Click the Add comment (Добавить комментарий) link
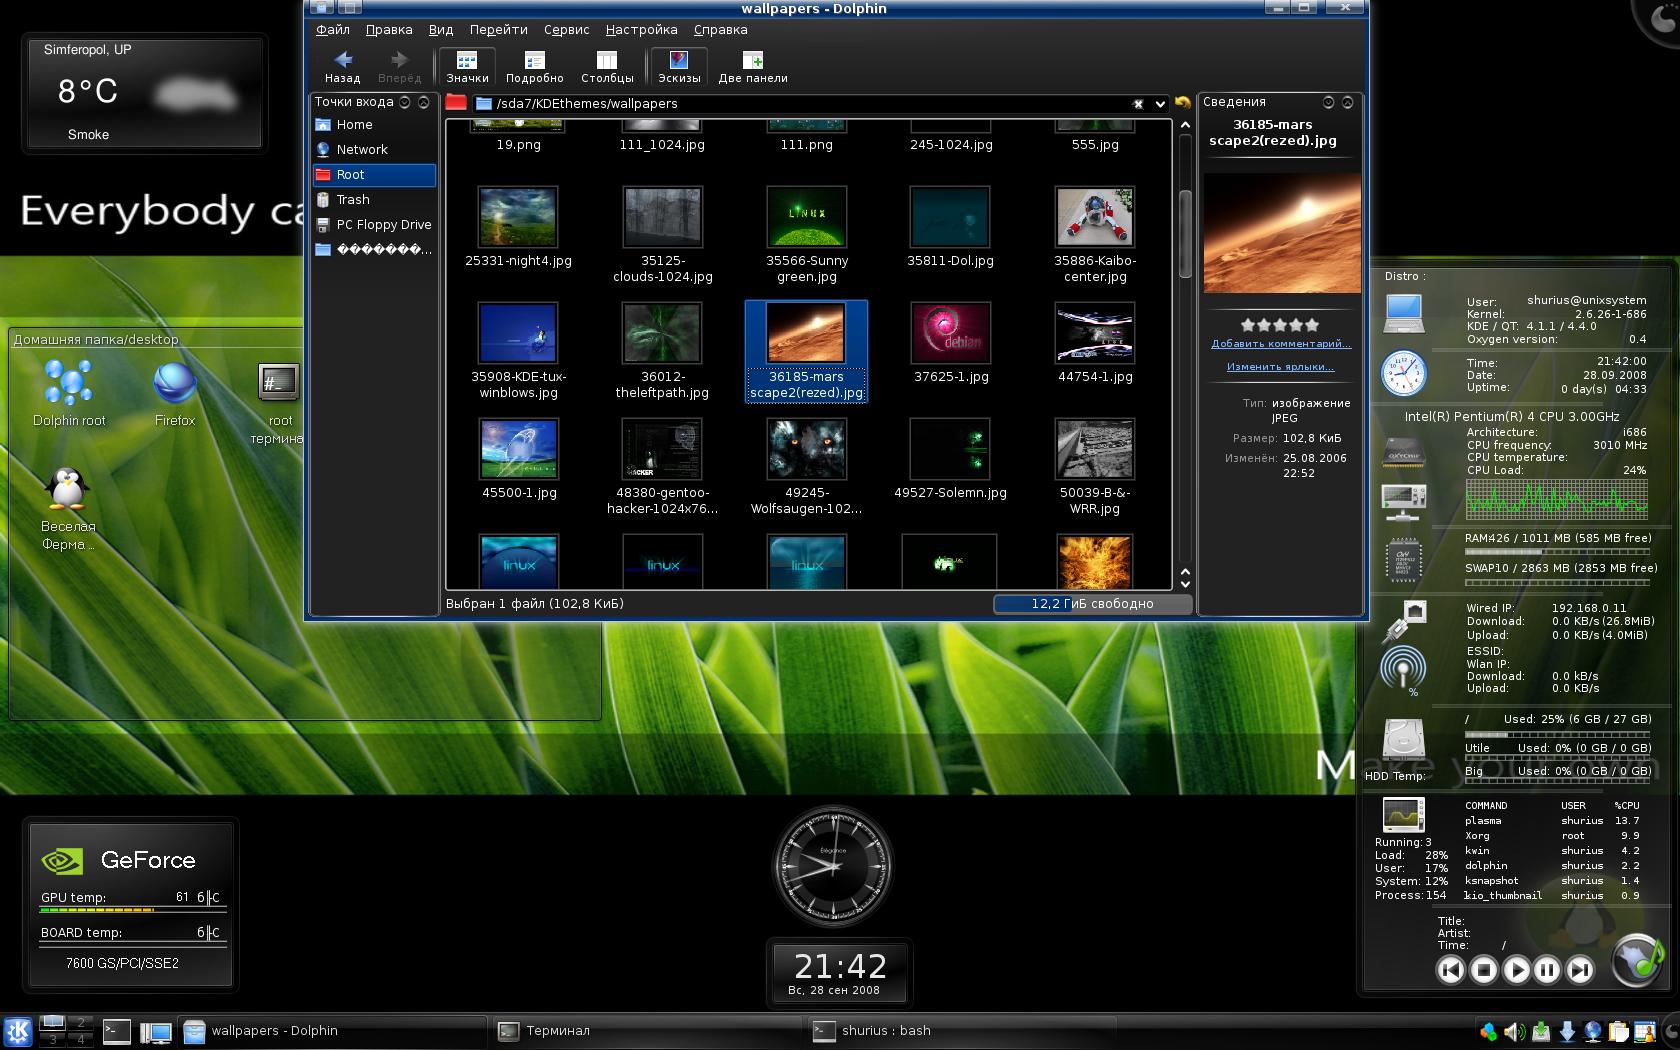The image size is (1680, 1050). 1281,344
